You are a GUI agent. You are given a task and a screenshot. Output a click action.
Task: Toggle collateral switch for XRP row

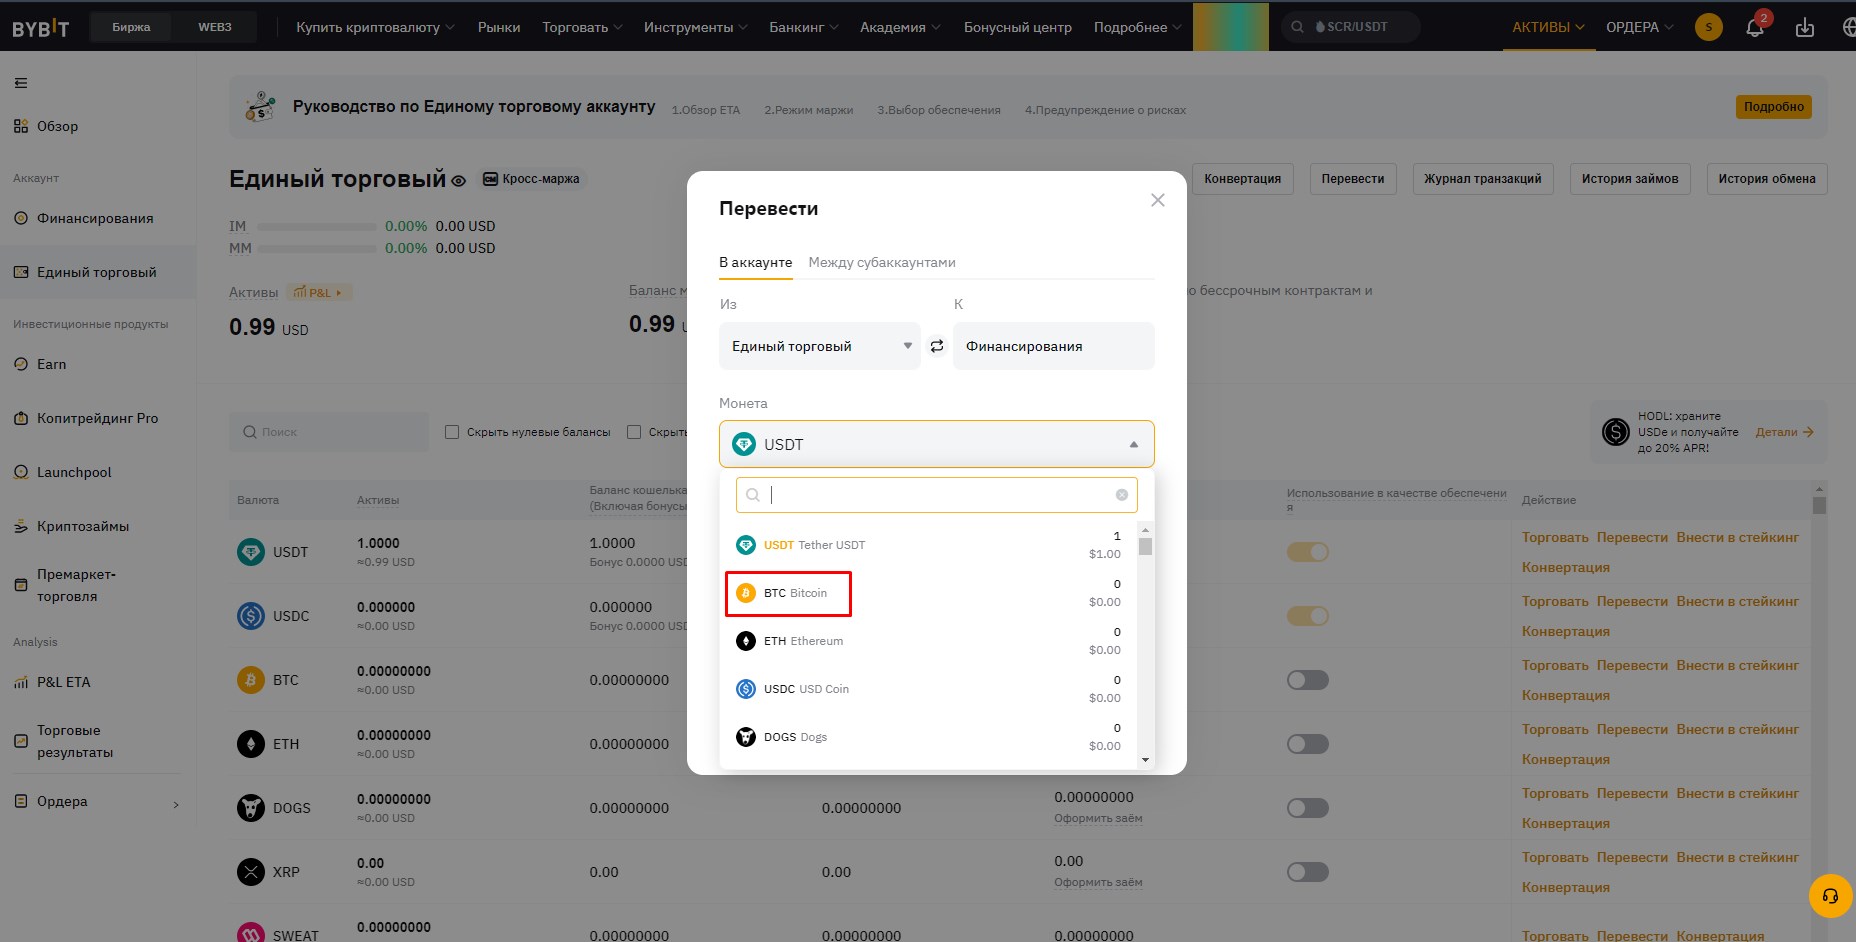[1307, 872]
